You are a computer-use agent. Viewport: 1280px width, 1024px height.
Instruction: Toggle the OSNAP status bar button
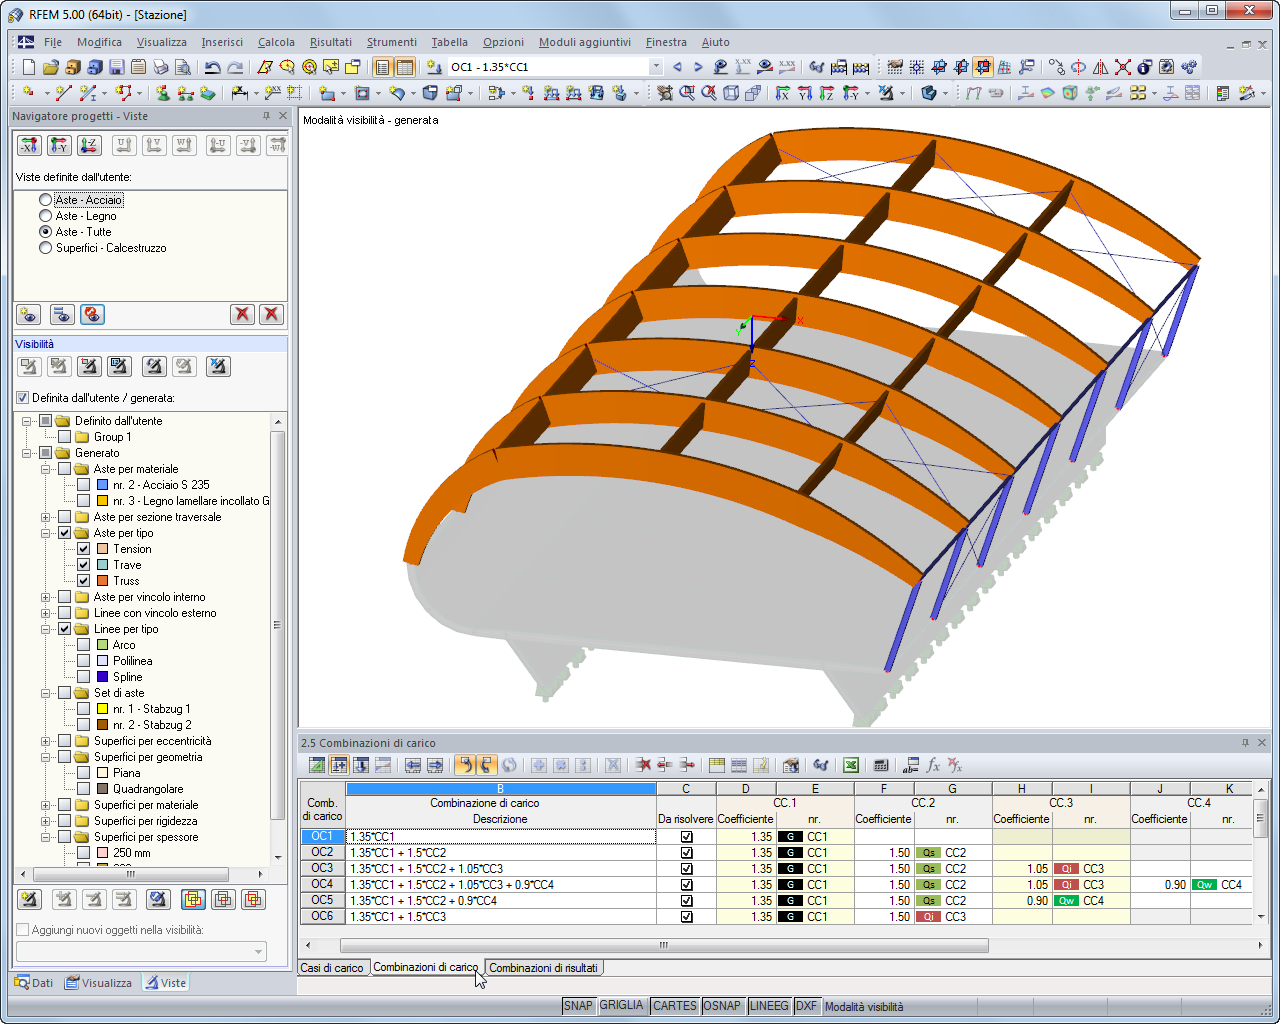tap(722, 1006)
